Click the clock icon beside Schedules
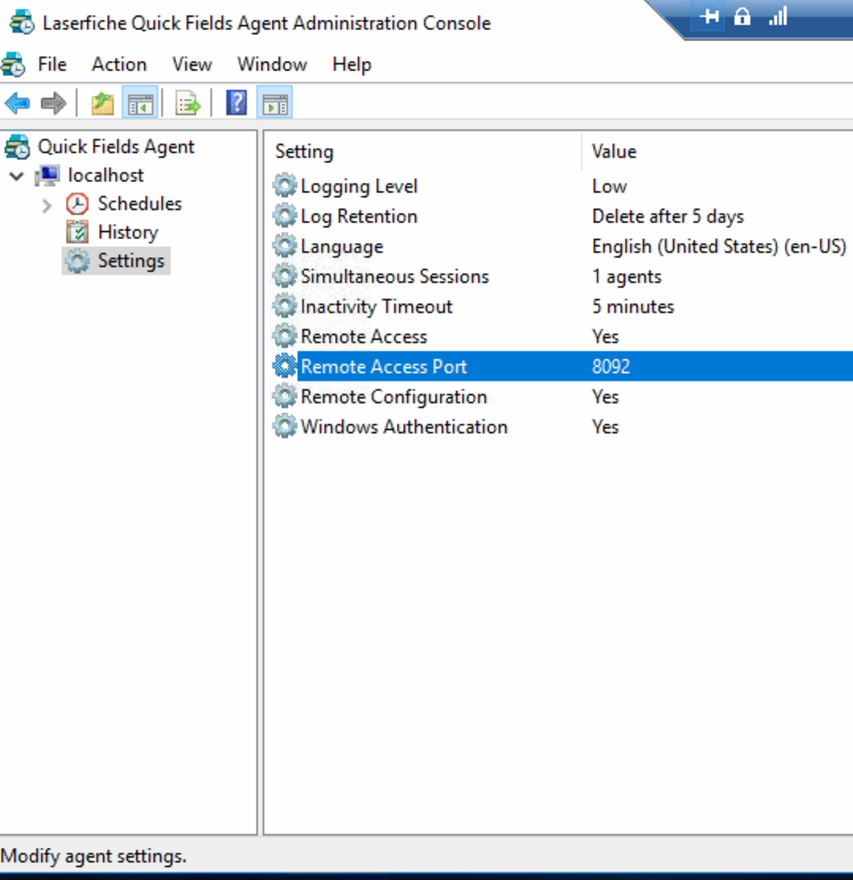The width and height of the screenshot is (853, 880). click(77, 204)
